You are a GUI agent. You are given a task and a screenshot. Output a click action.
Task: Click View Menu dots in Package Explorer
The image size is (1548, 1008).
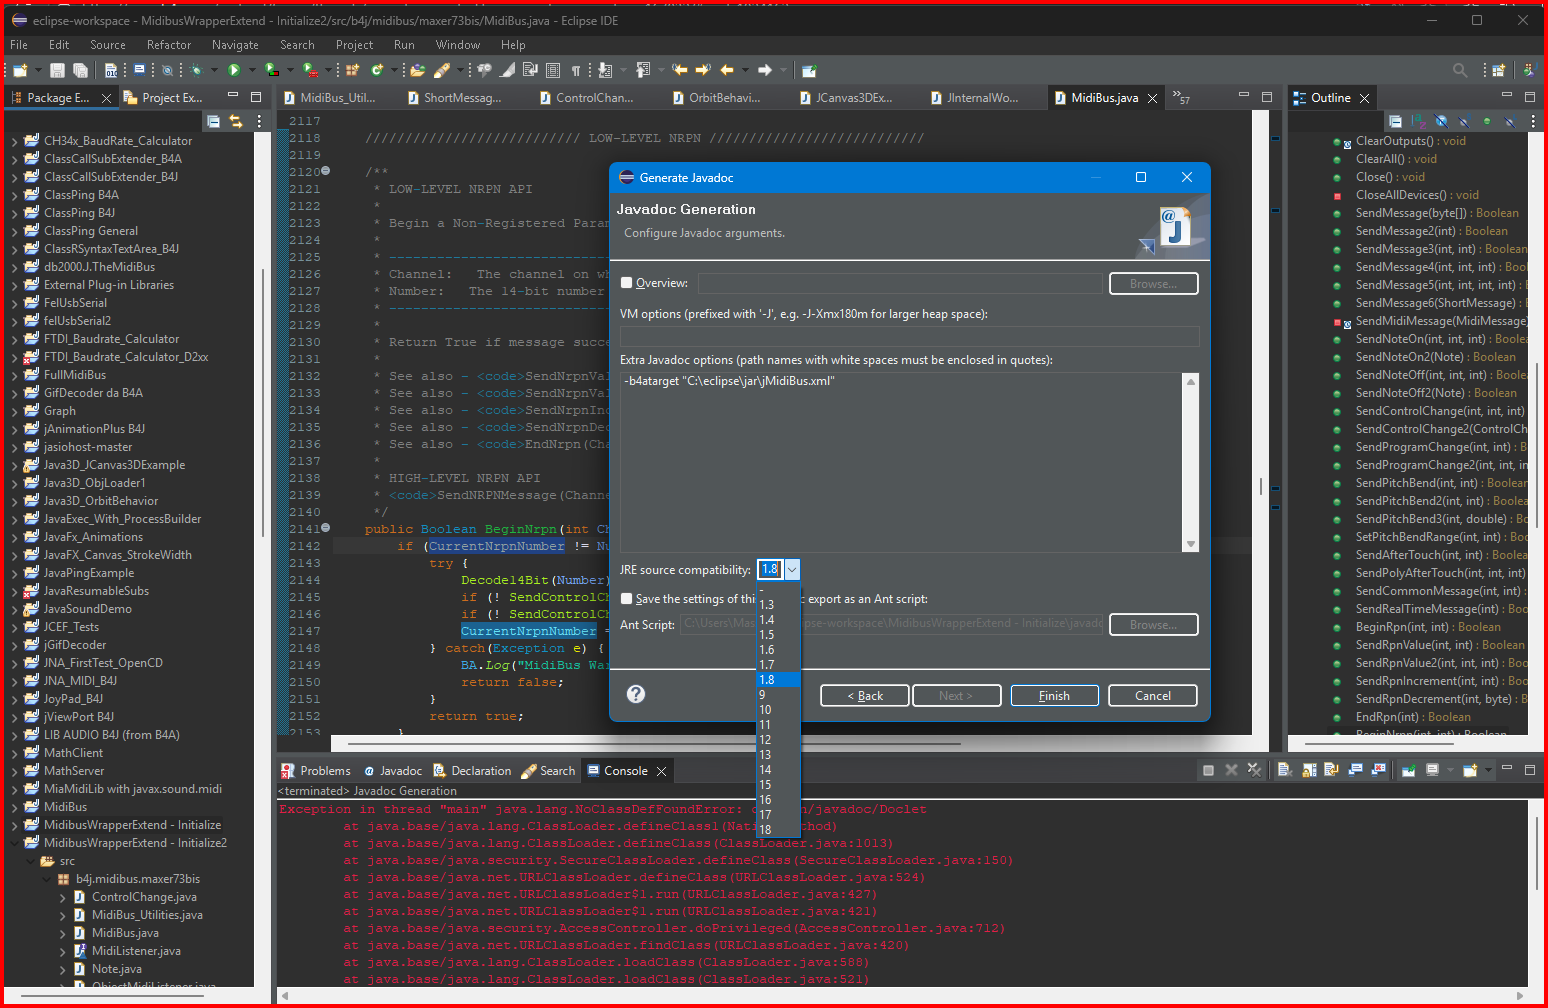point(259,121)
